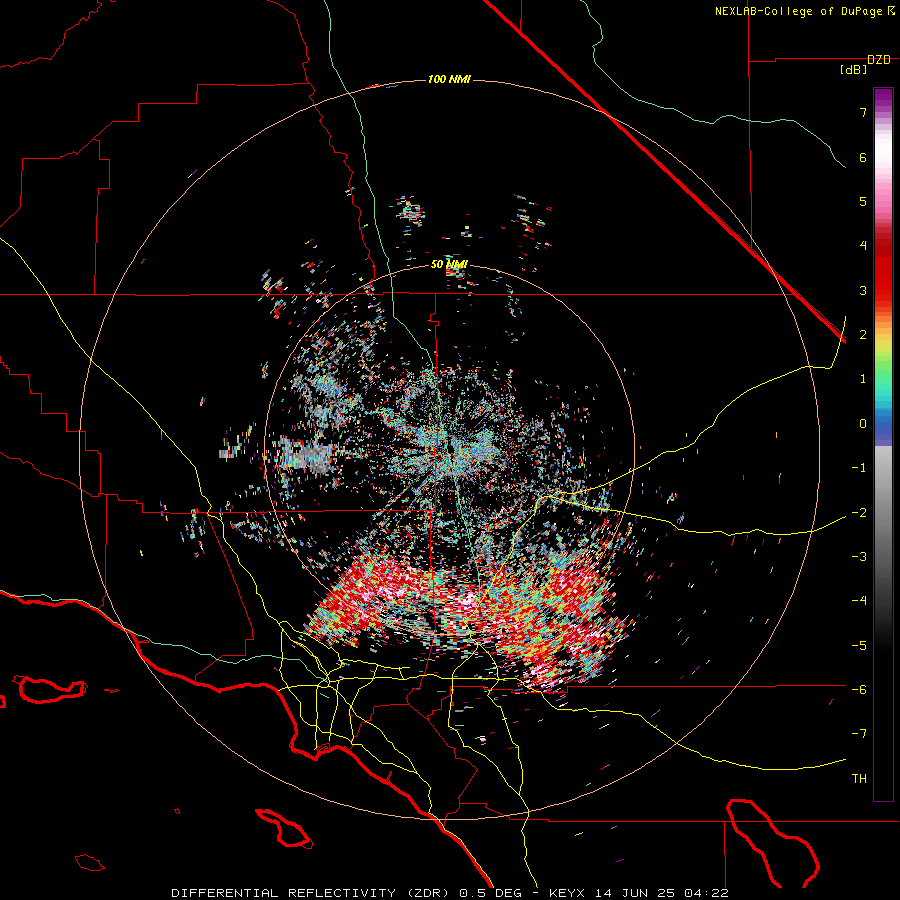Click the 'TH' threshold label on the scale
This screenshot has height=900, width=900.
[859, 779]
